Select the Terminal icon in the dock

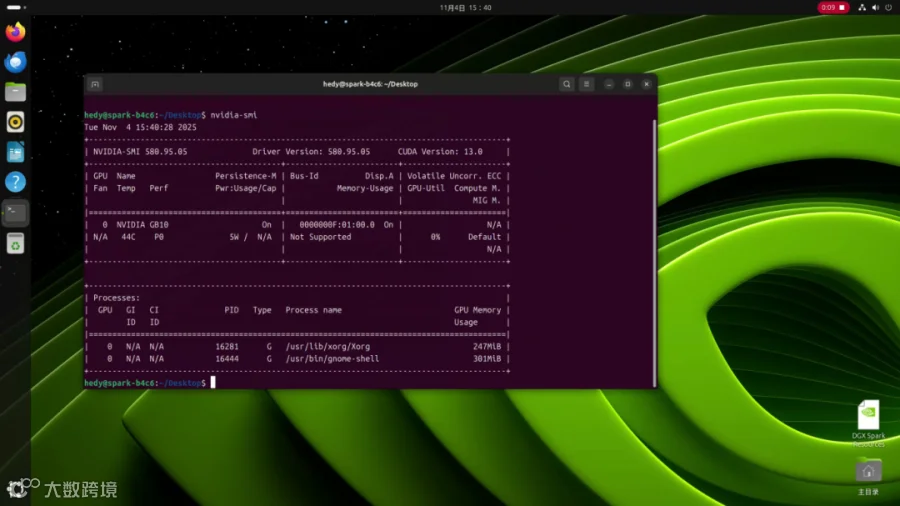tap(15, 213)
